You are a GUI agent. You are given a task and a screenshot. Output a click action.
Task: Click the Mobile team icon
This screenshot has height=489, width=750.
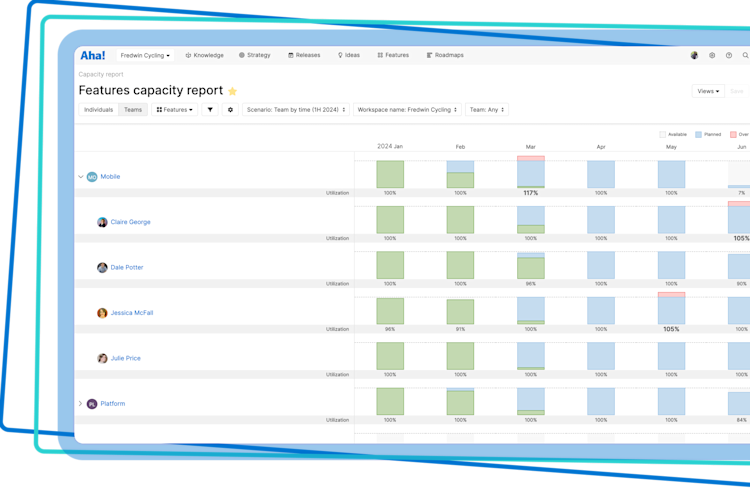pos(92,177)
